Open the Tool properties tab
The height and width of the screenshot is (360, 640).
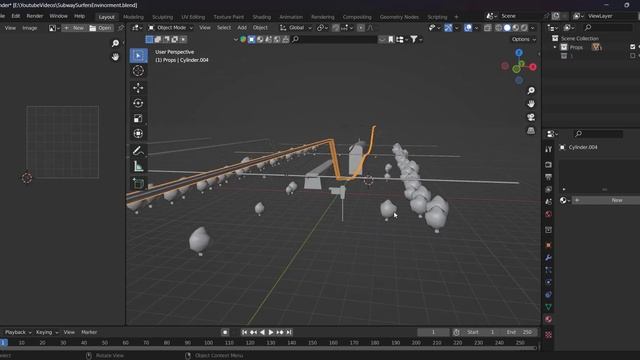coord(549,149)
